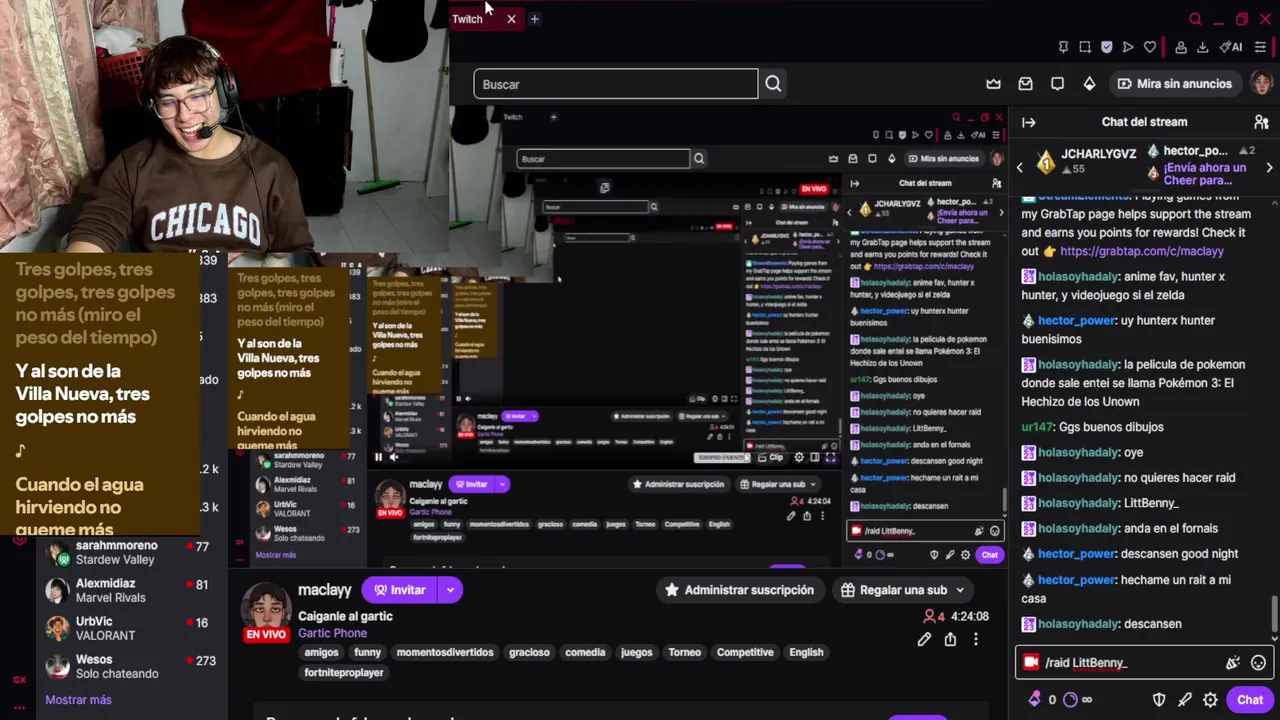The height and width of the screenshot is (720, 1280).
Task: Open the notifications inbox icon
Action: (1025, 84)
